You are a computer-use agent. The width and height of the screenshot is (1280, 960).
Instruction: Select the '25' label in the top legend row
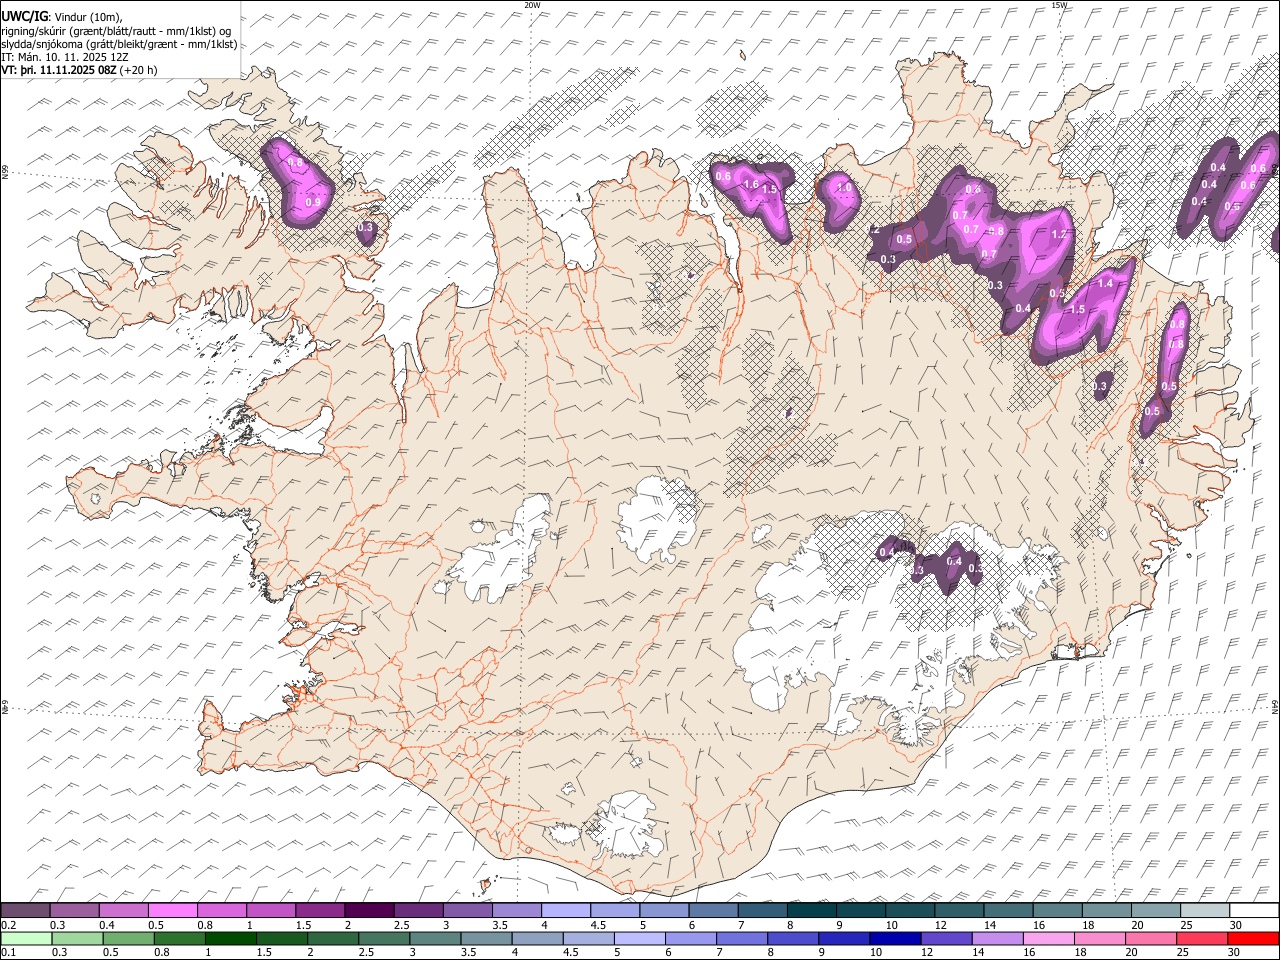(1185, 925)
